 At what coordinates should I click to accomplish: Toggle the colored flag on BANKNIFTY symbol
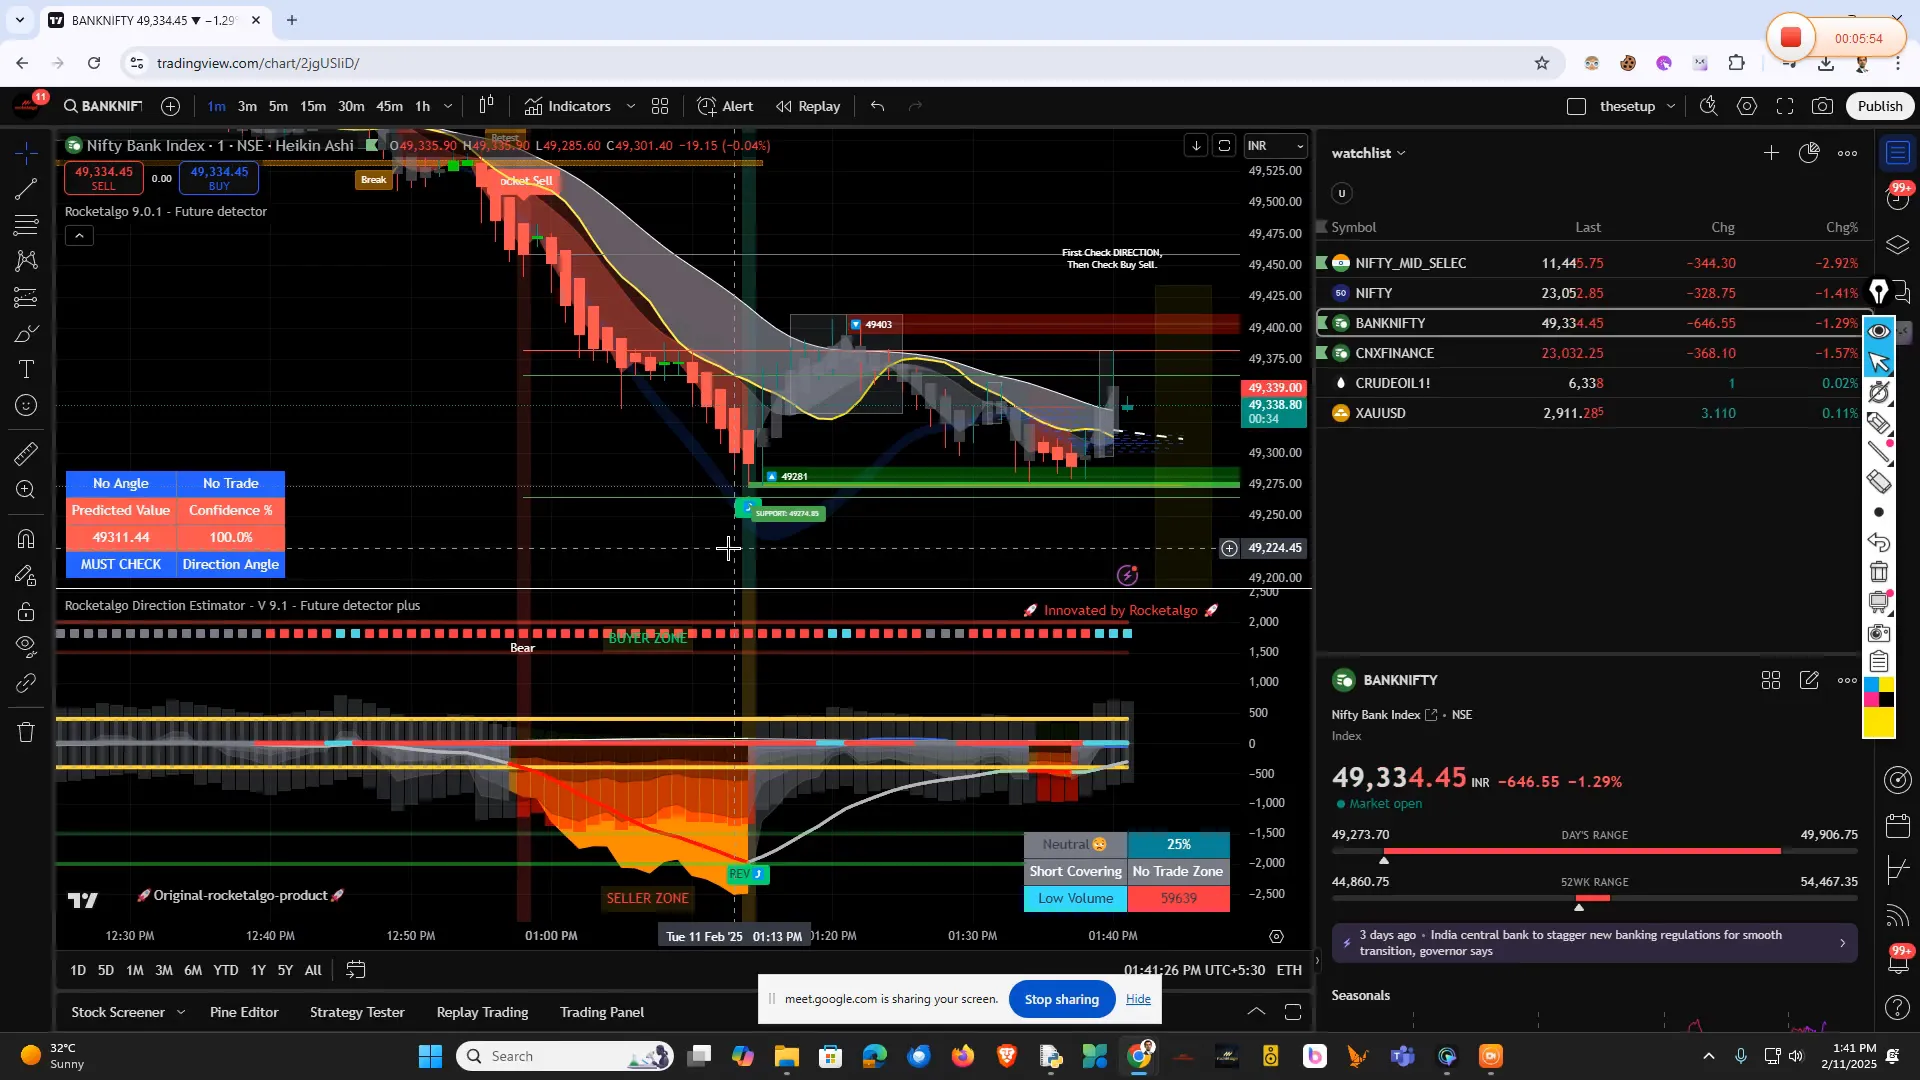1322,322
